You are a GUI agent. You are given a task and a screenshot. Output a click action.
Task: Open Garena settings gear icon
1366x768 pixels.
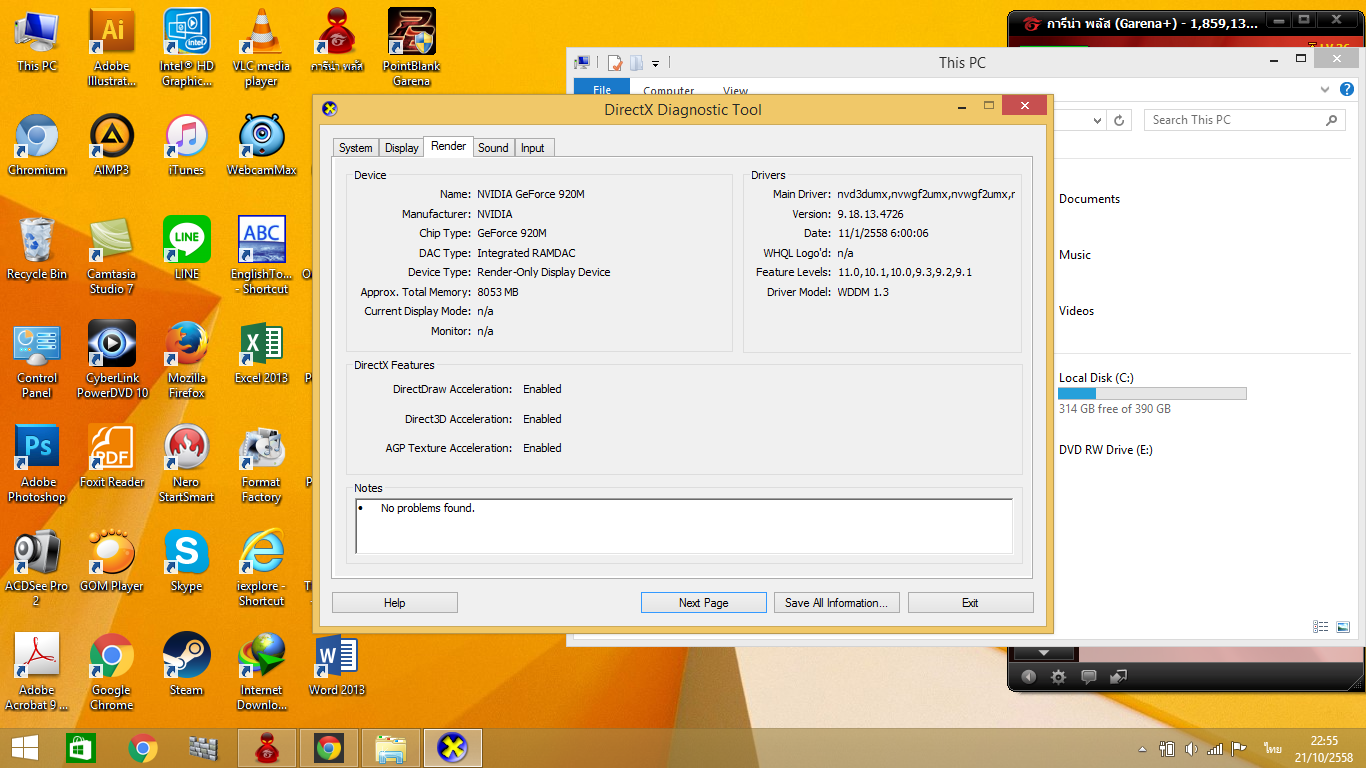[x=1058, y=677]
